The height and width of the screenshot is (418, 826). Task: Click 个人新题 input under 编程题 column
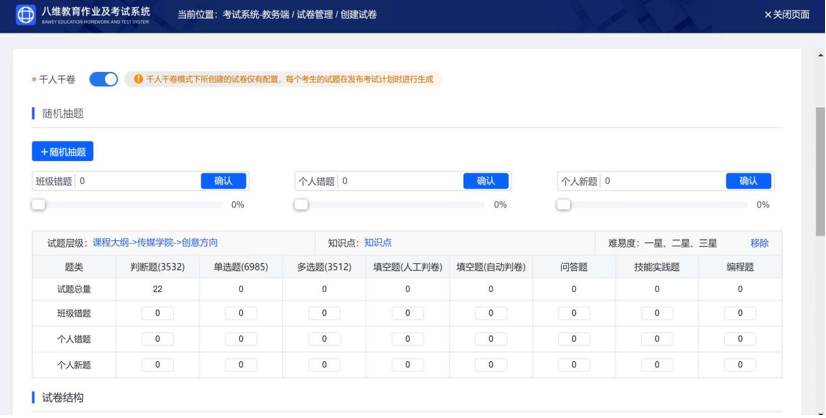pos(740,365)
